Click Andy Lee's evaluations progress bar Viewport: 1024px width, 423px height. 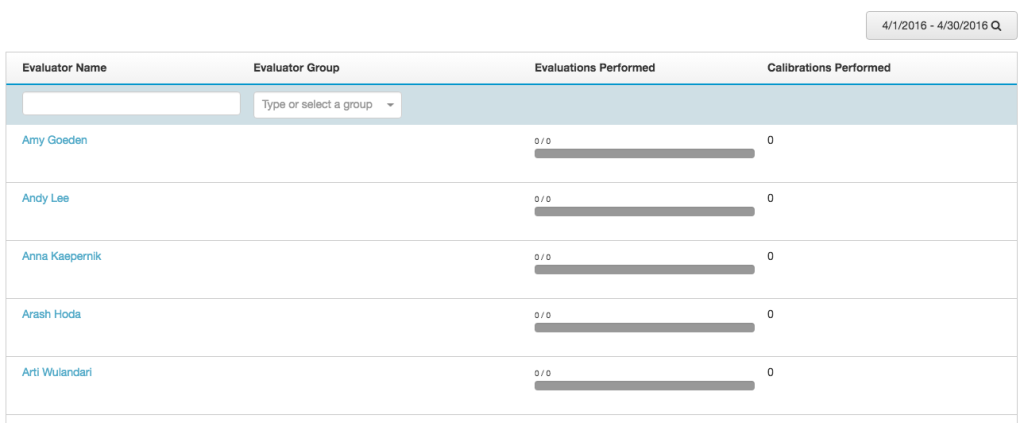tap(645, 212)
